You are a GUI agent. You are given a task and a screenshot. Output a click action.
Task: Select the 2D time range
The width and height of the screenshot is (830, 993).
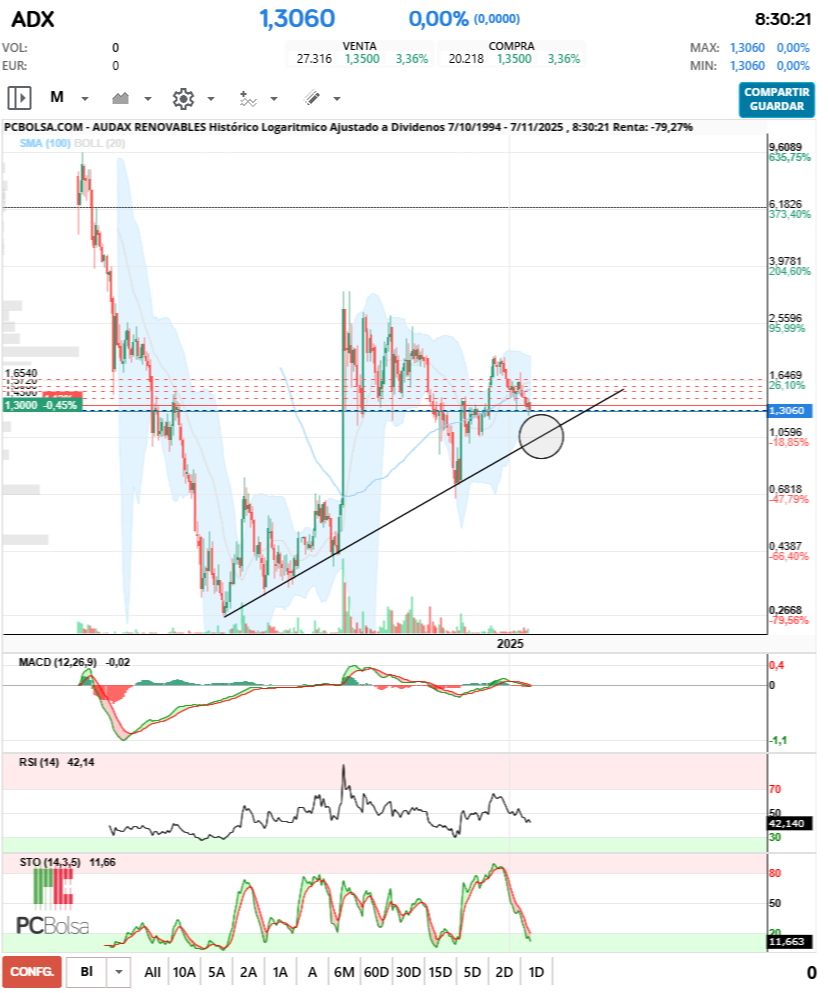(504, 972)
